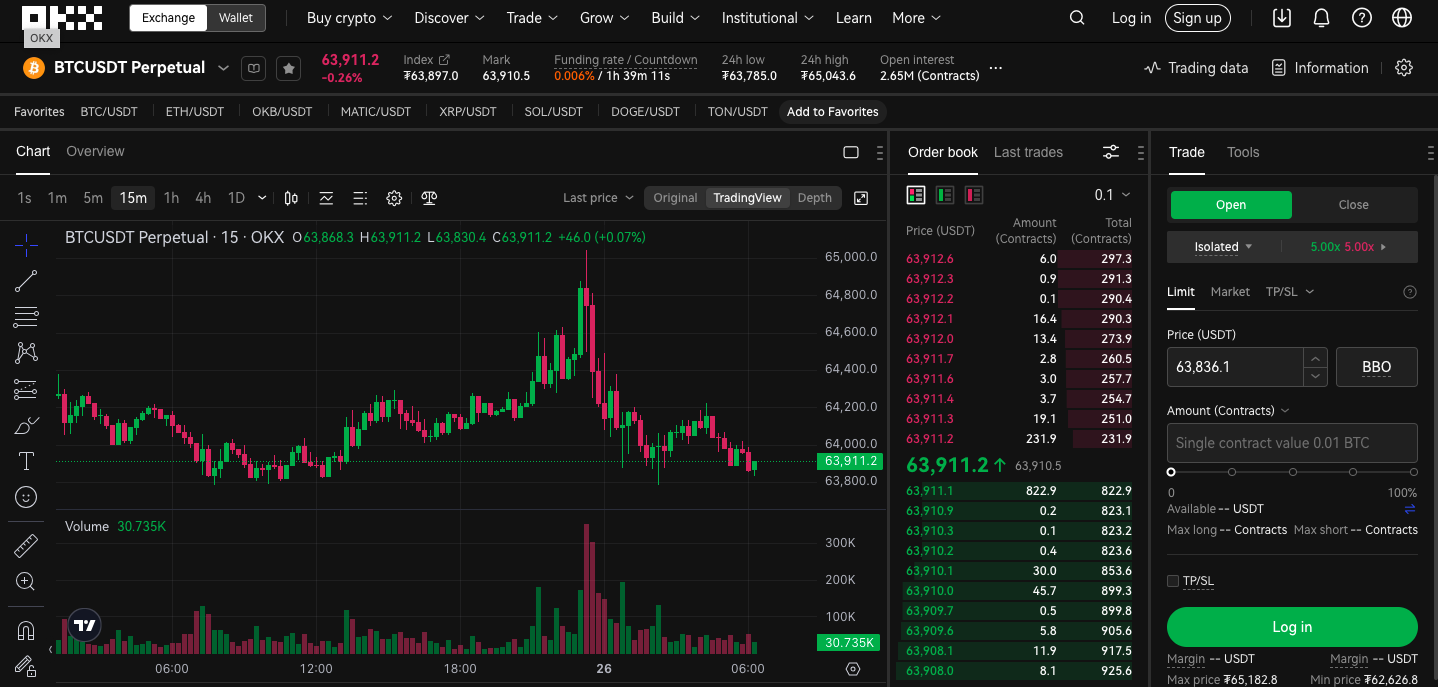Open the 0.1 price grouping dropdown

tap(1112, 195)
